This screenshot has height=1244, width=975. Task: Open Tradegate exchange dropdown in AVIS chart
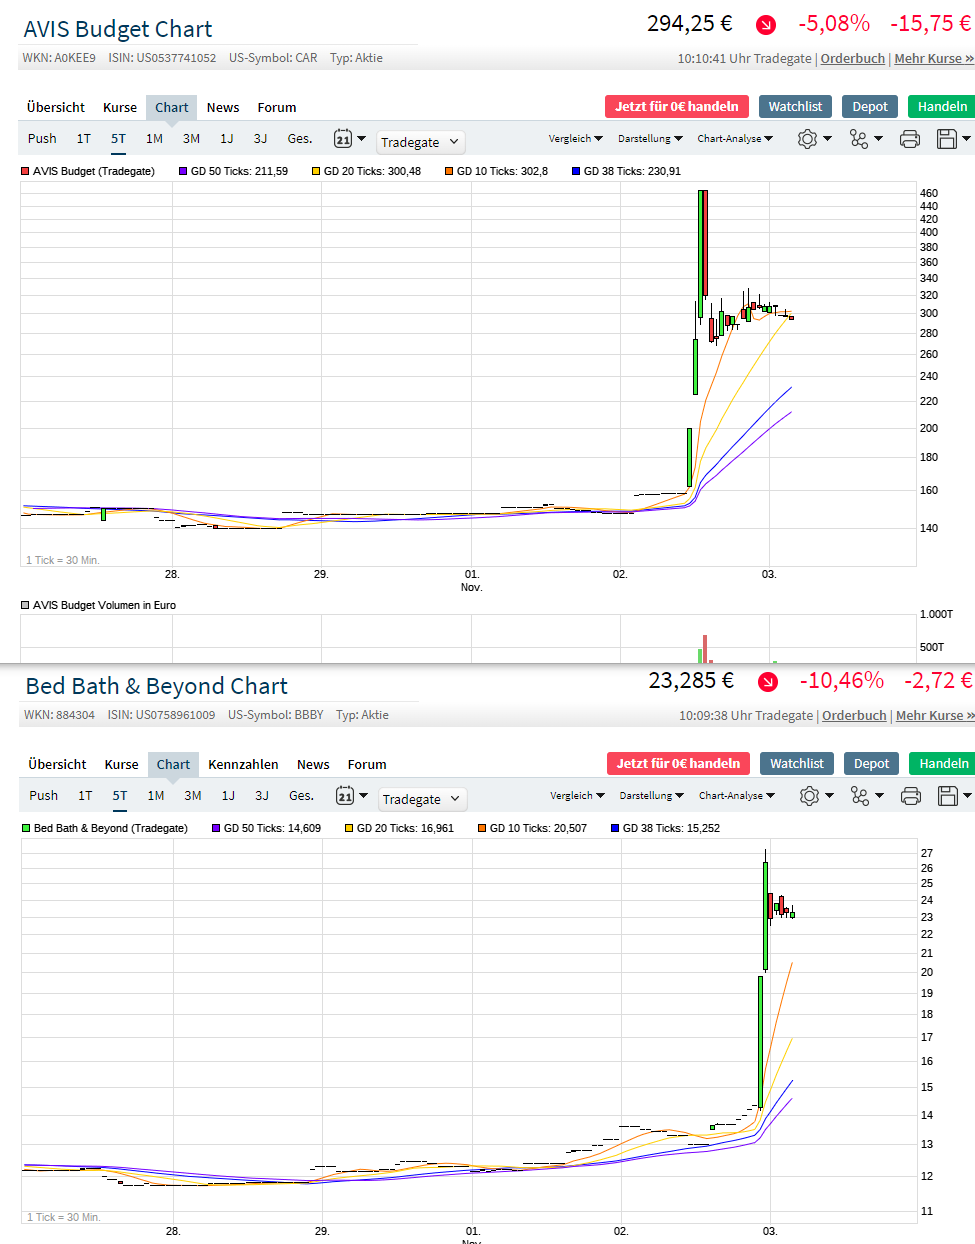[419, 142]
